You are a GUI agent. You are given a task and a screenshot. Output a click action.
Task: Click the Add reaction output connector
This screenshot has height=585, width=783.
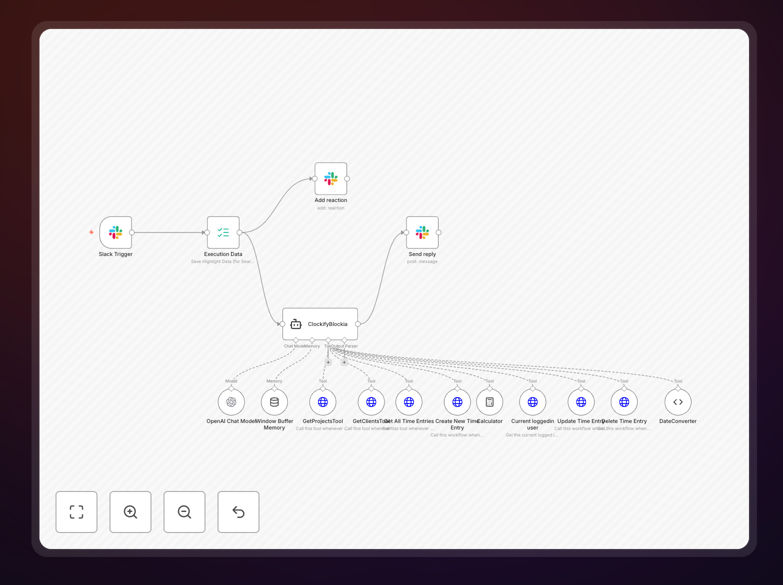tap(347, 178)
